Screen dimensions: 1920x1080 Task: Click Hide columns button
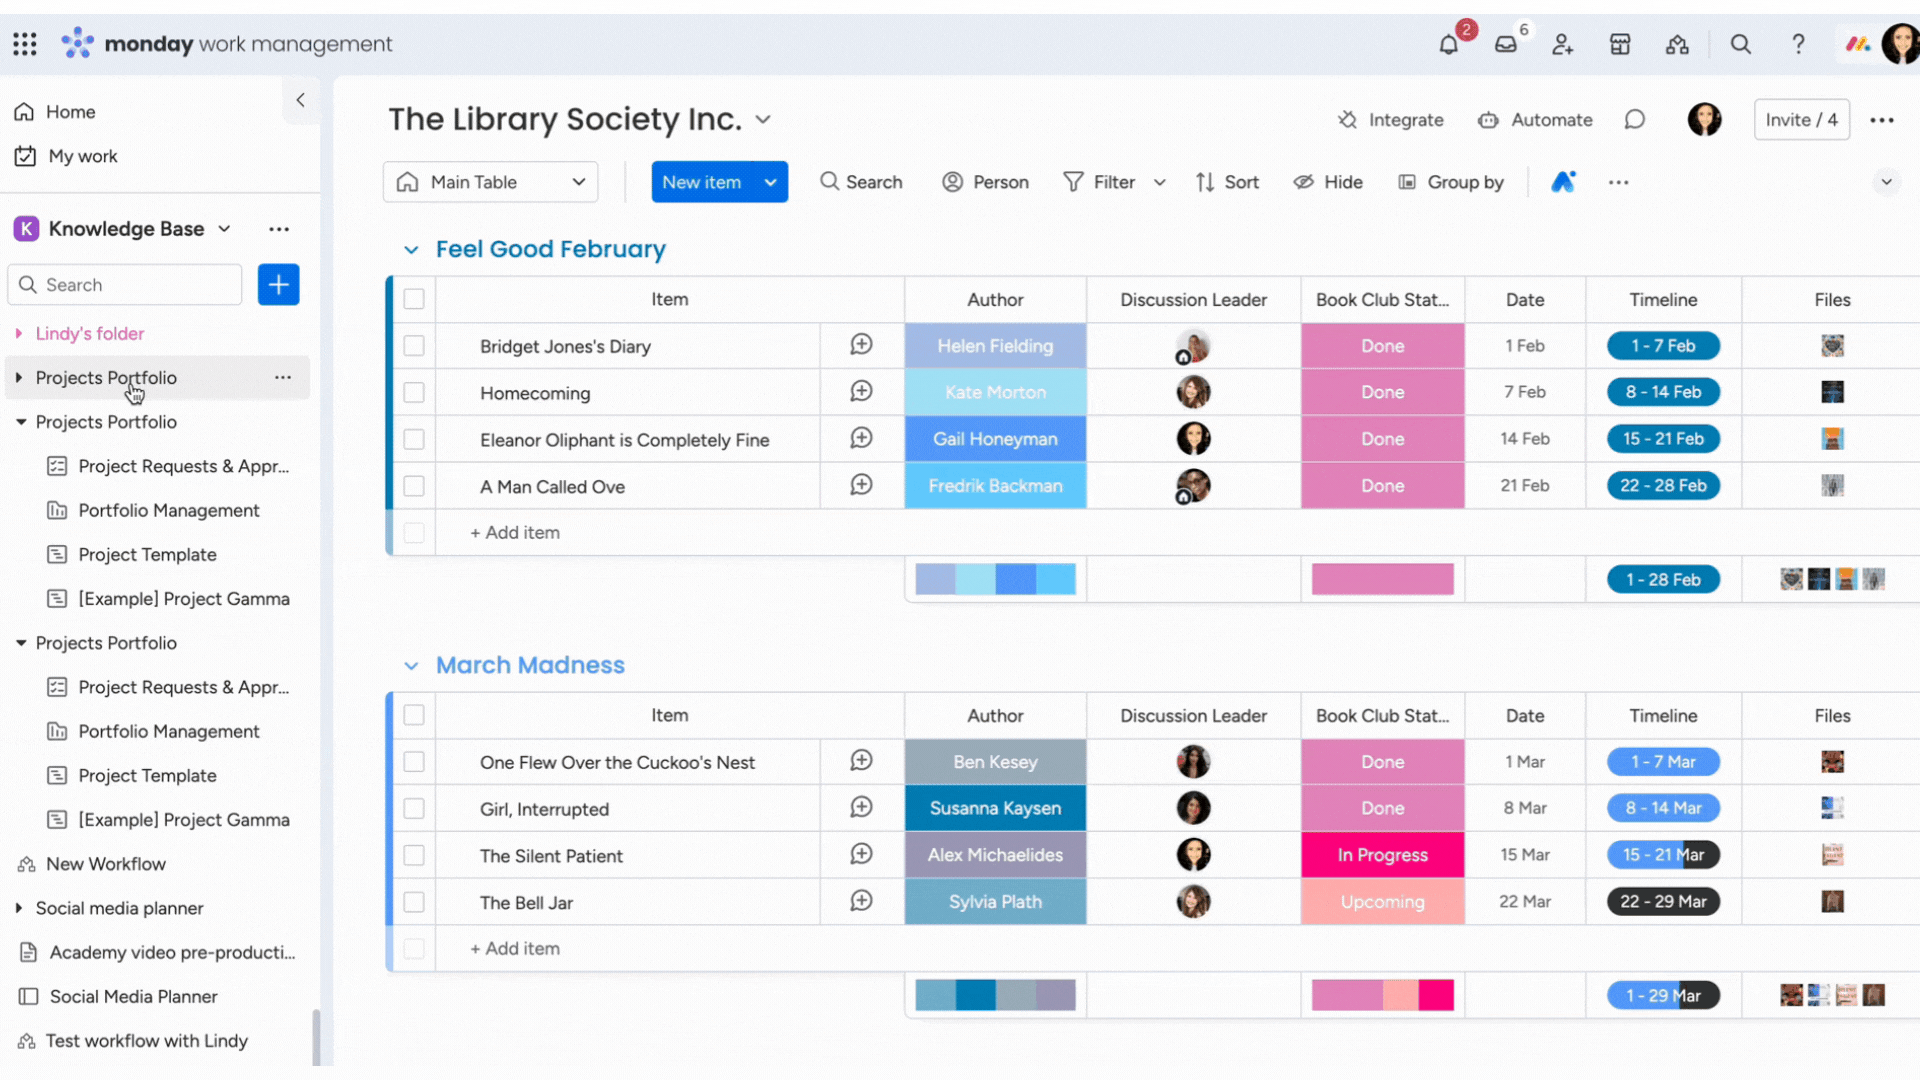1328,182
